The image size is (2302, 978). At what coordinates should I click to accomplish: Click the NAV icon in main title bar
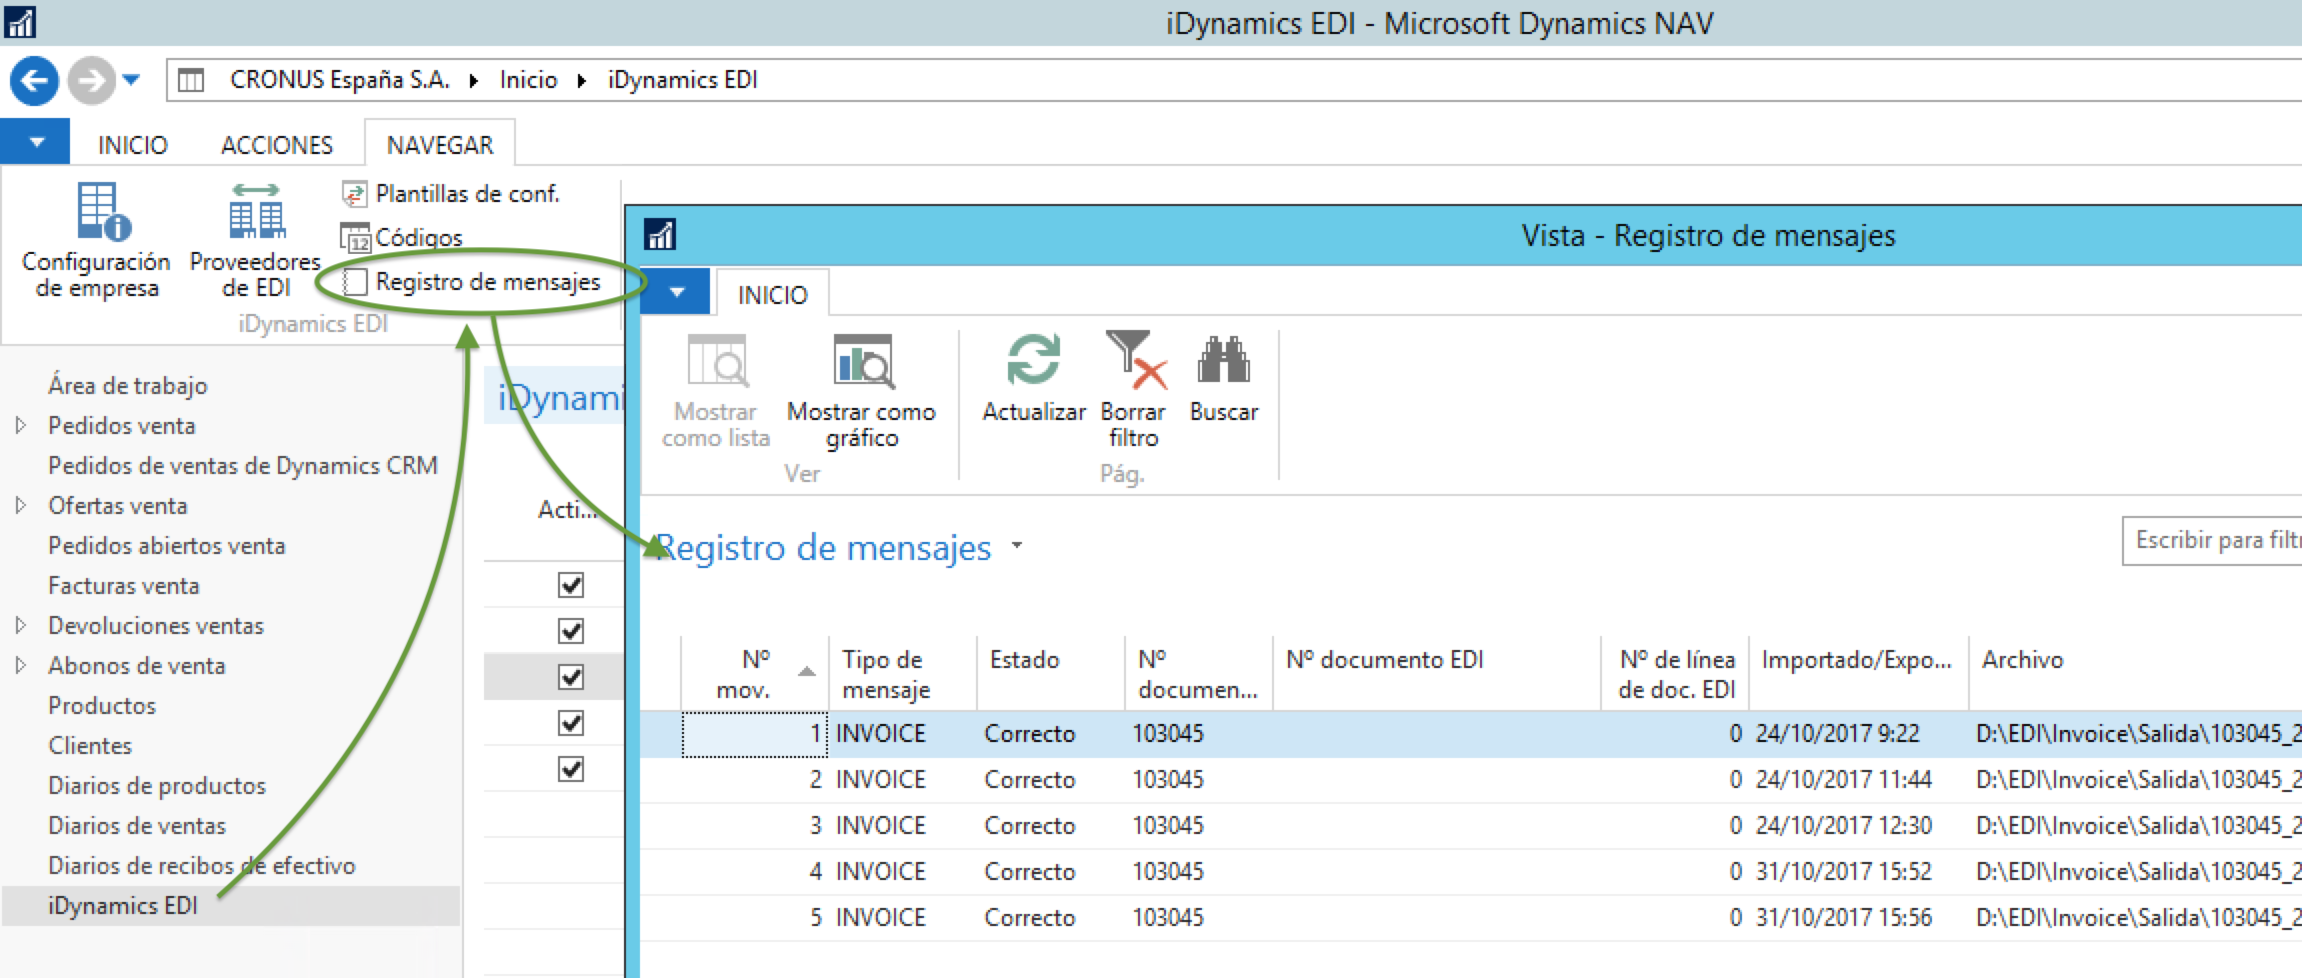[19, 22]
